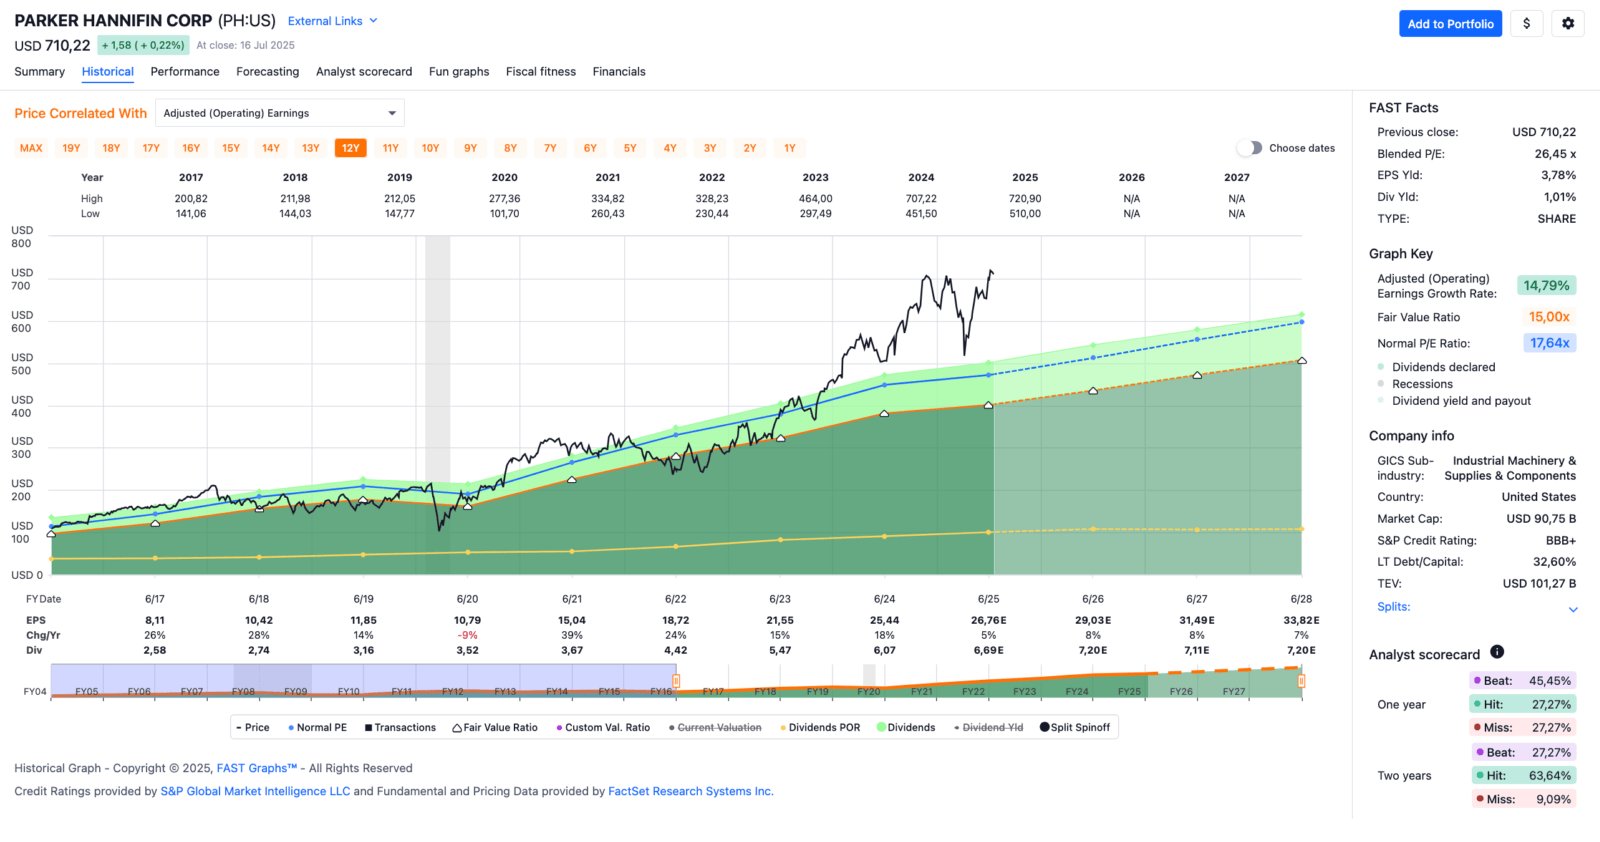Toggle the Transactions legend square

(x=369, y=728)
